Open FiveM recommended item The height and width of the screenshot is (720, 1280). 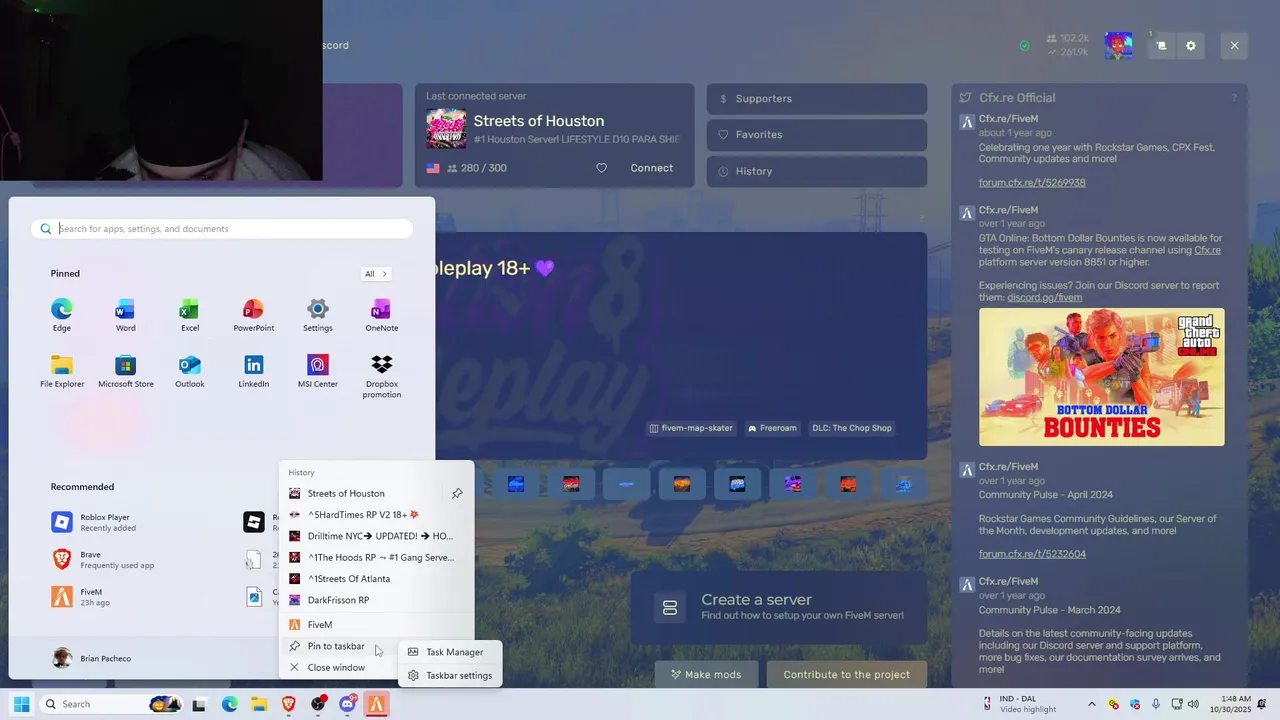pyautogui.click(x=140, y=597)
